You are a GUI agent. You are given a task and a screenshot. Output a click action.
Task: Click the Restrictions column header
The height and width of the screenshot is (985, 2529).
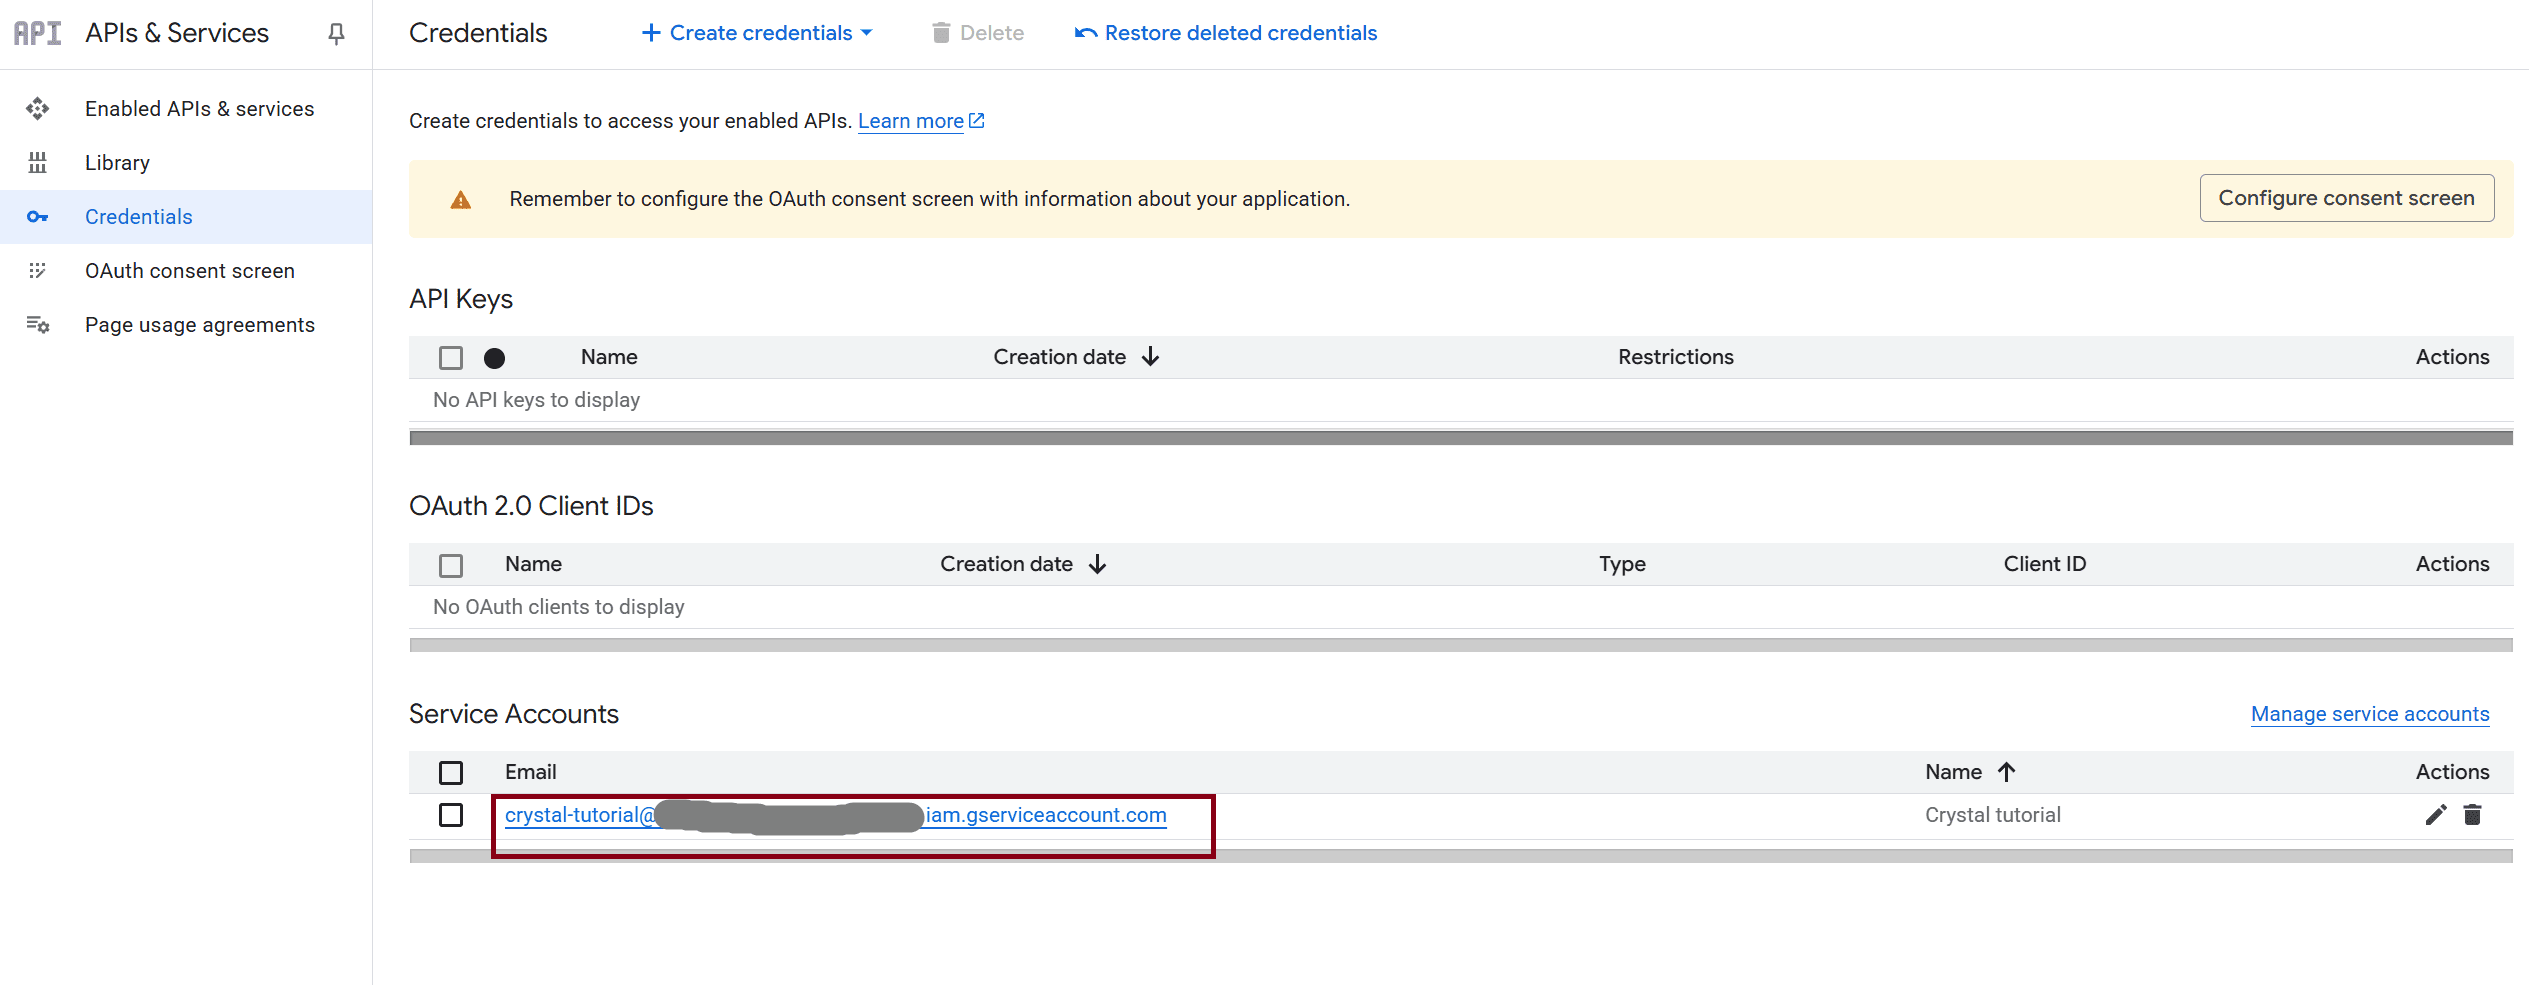point(1675,357)
